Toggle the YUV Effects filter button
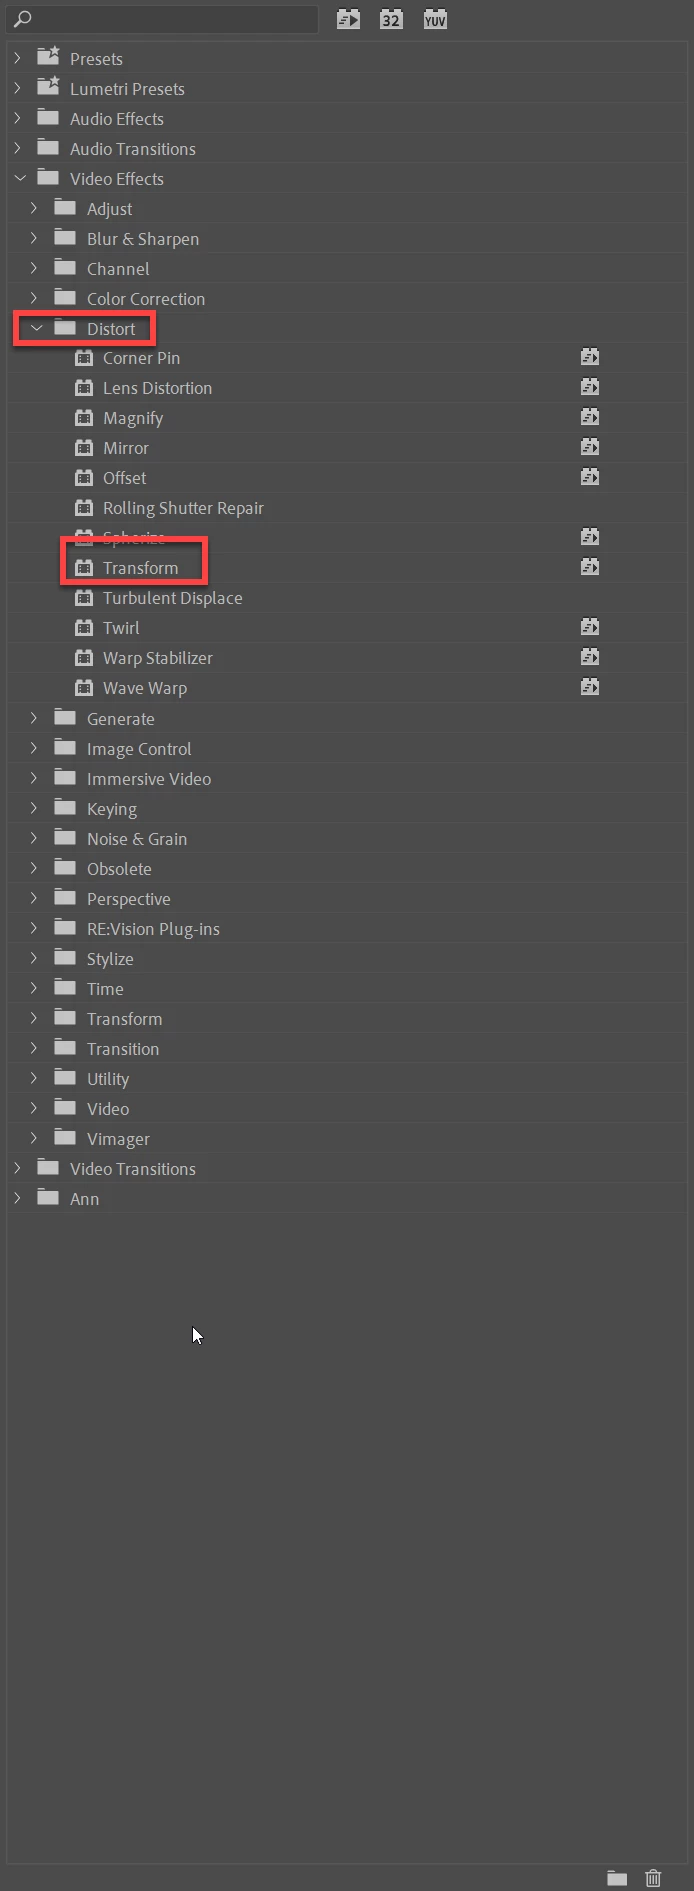The width and height of the screenshot is (694, 1891). point(435,19)
